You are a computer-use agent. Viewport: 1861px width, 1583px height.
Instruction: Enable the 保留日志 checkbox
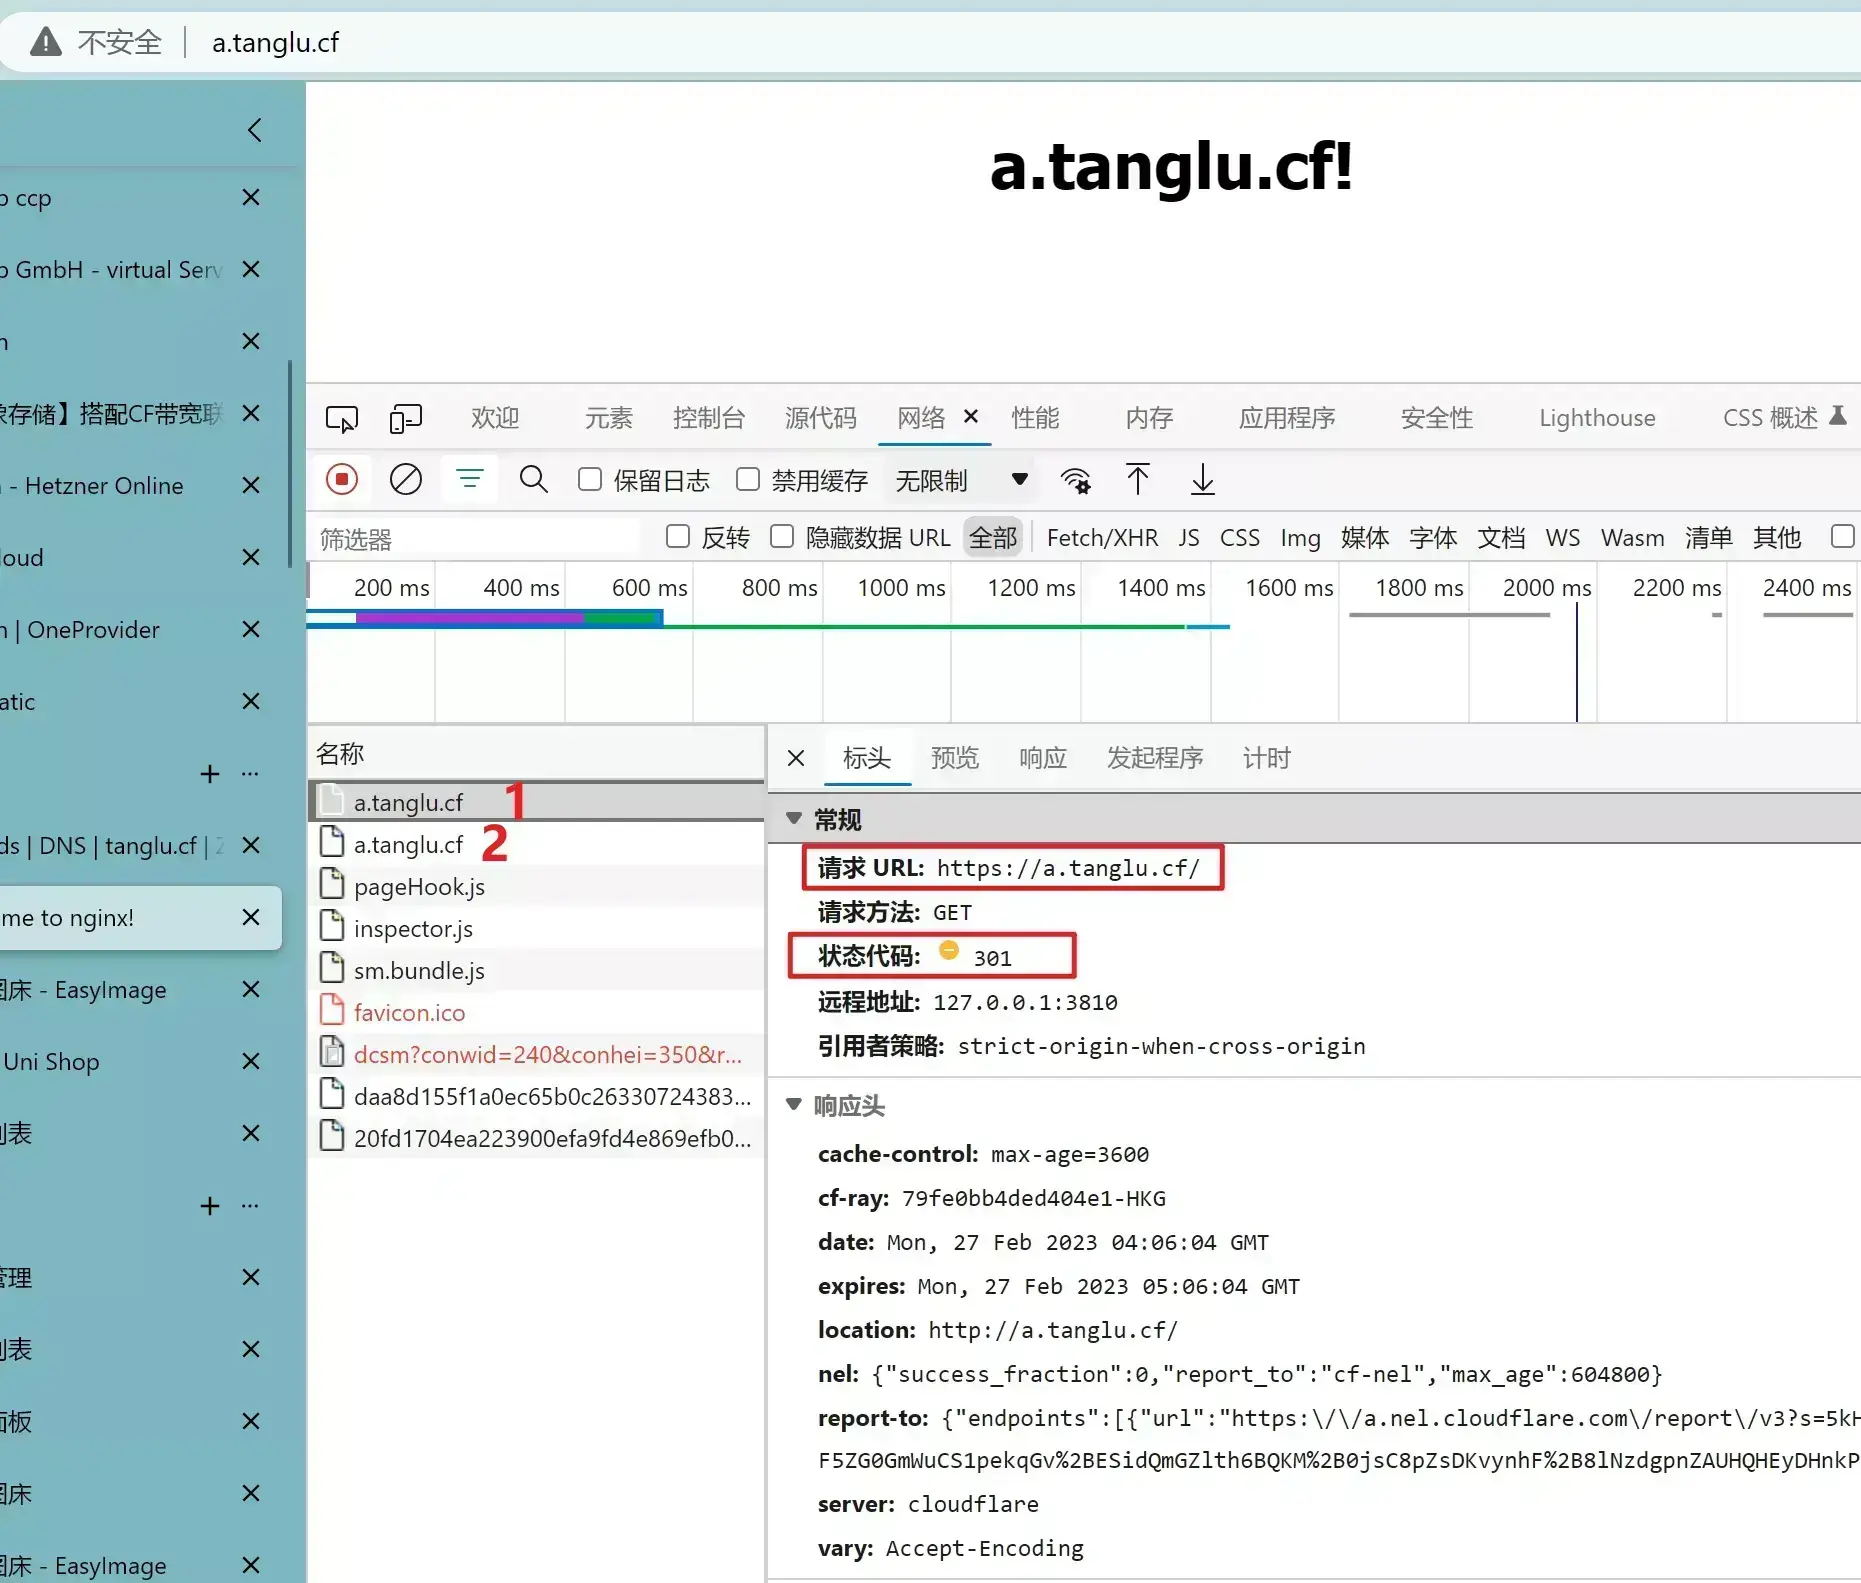click(590, 480)
